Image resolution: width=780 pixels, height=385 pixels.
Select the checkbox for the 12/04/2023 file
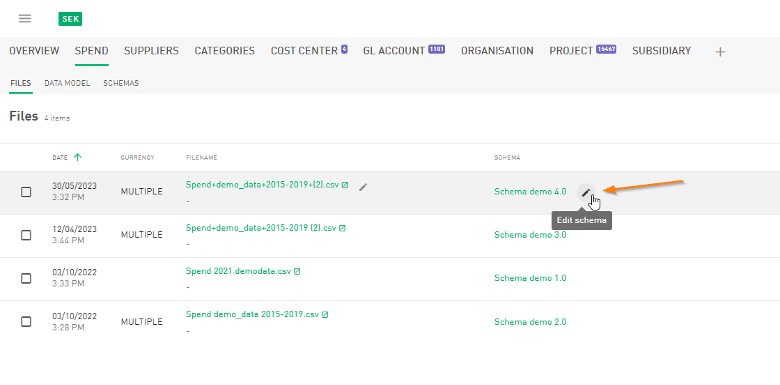26,235
